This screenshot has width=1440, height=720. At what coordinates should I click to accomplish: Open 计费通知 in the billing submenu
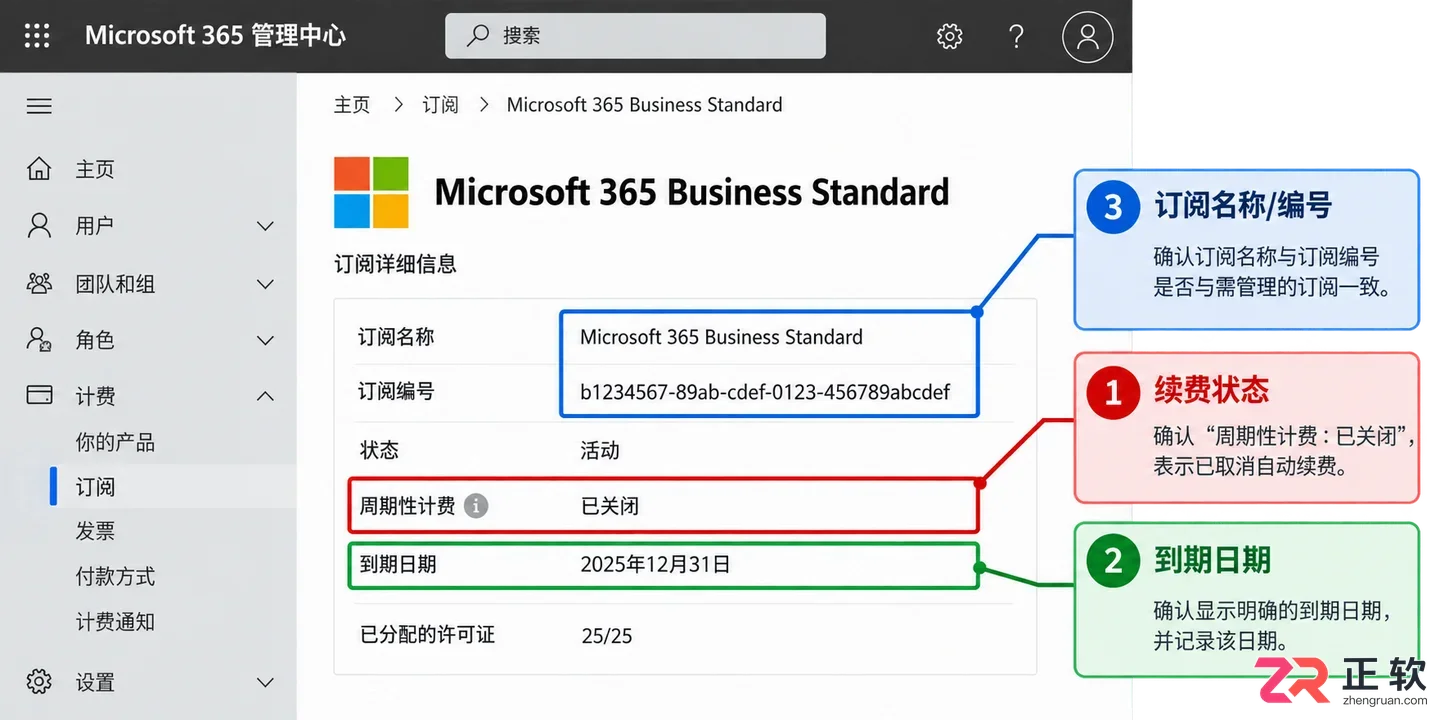click(x=115, y=622)
